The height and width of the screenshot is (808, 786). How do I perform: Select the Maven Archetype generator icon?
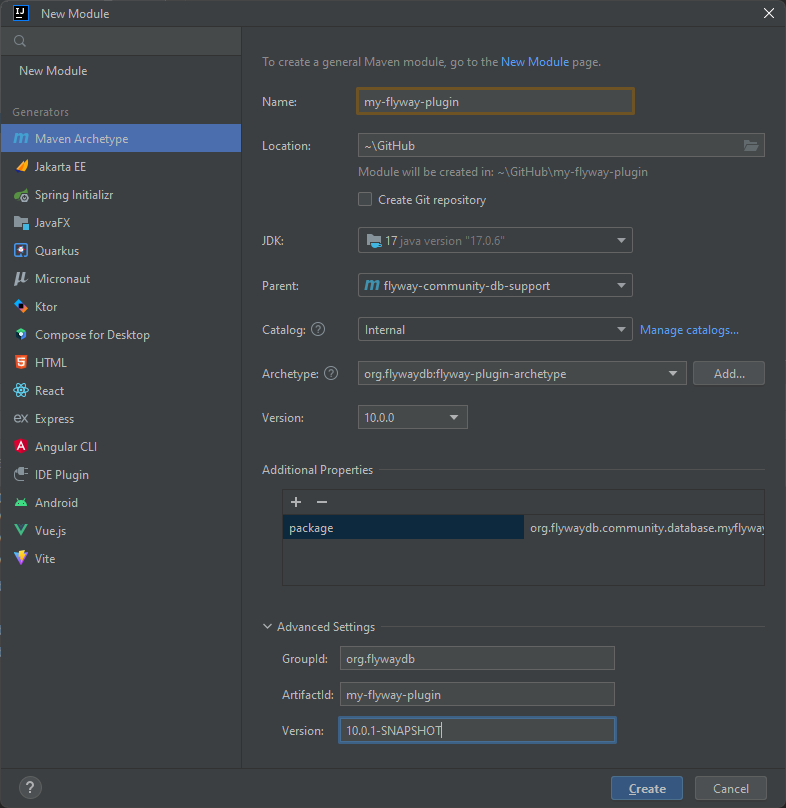tap(21, 138)
